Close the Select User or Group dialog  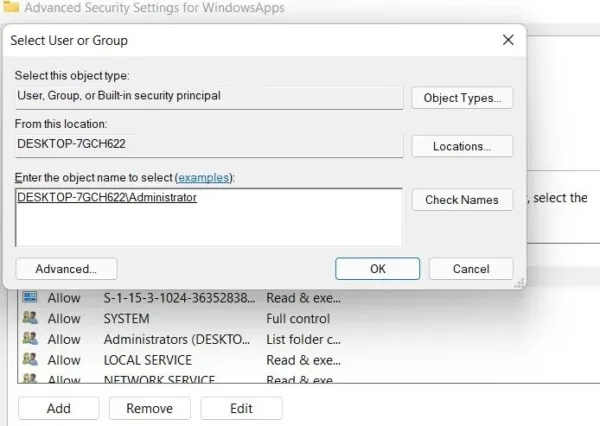coord(508,40)
